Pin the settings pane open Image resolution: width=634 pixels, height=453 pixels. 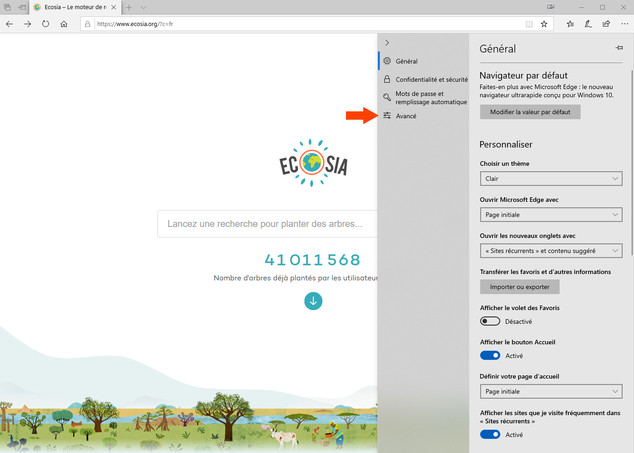[x=619, y=48]
